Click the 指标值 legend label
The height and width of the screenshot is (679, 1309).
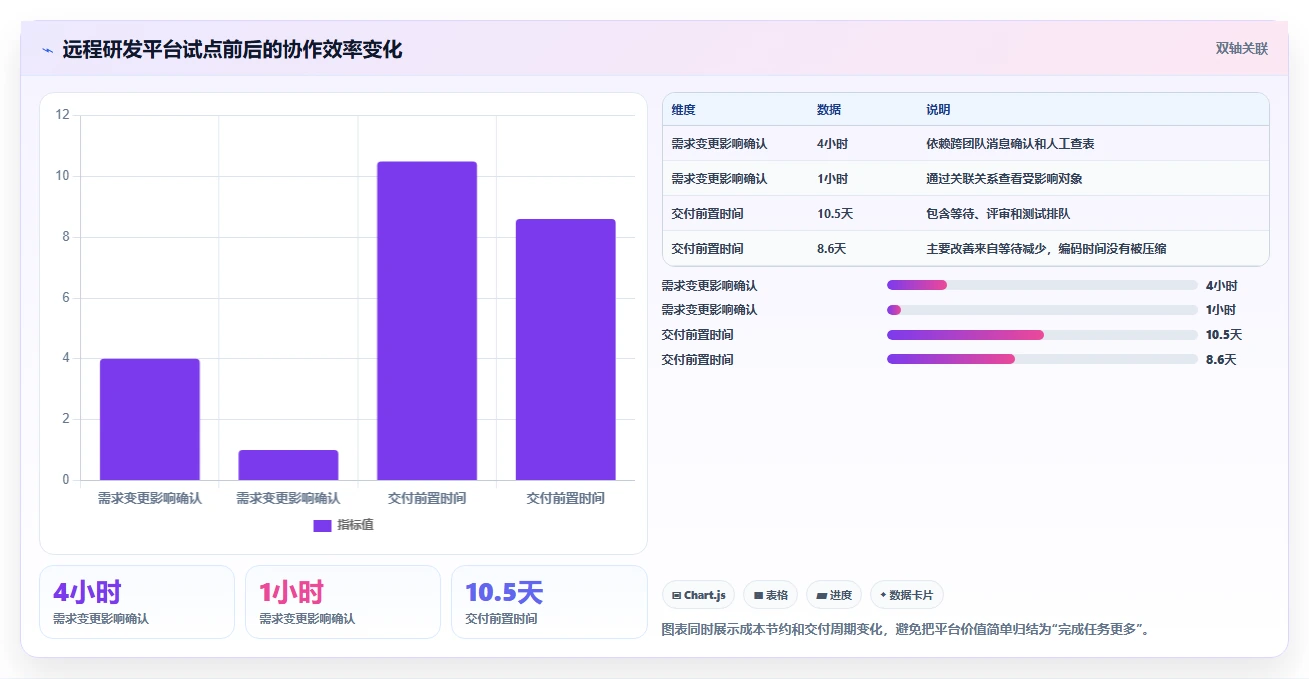(x=355, y=525)
